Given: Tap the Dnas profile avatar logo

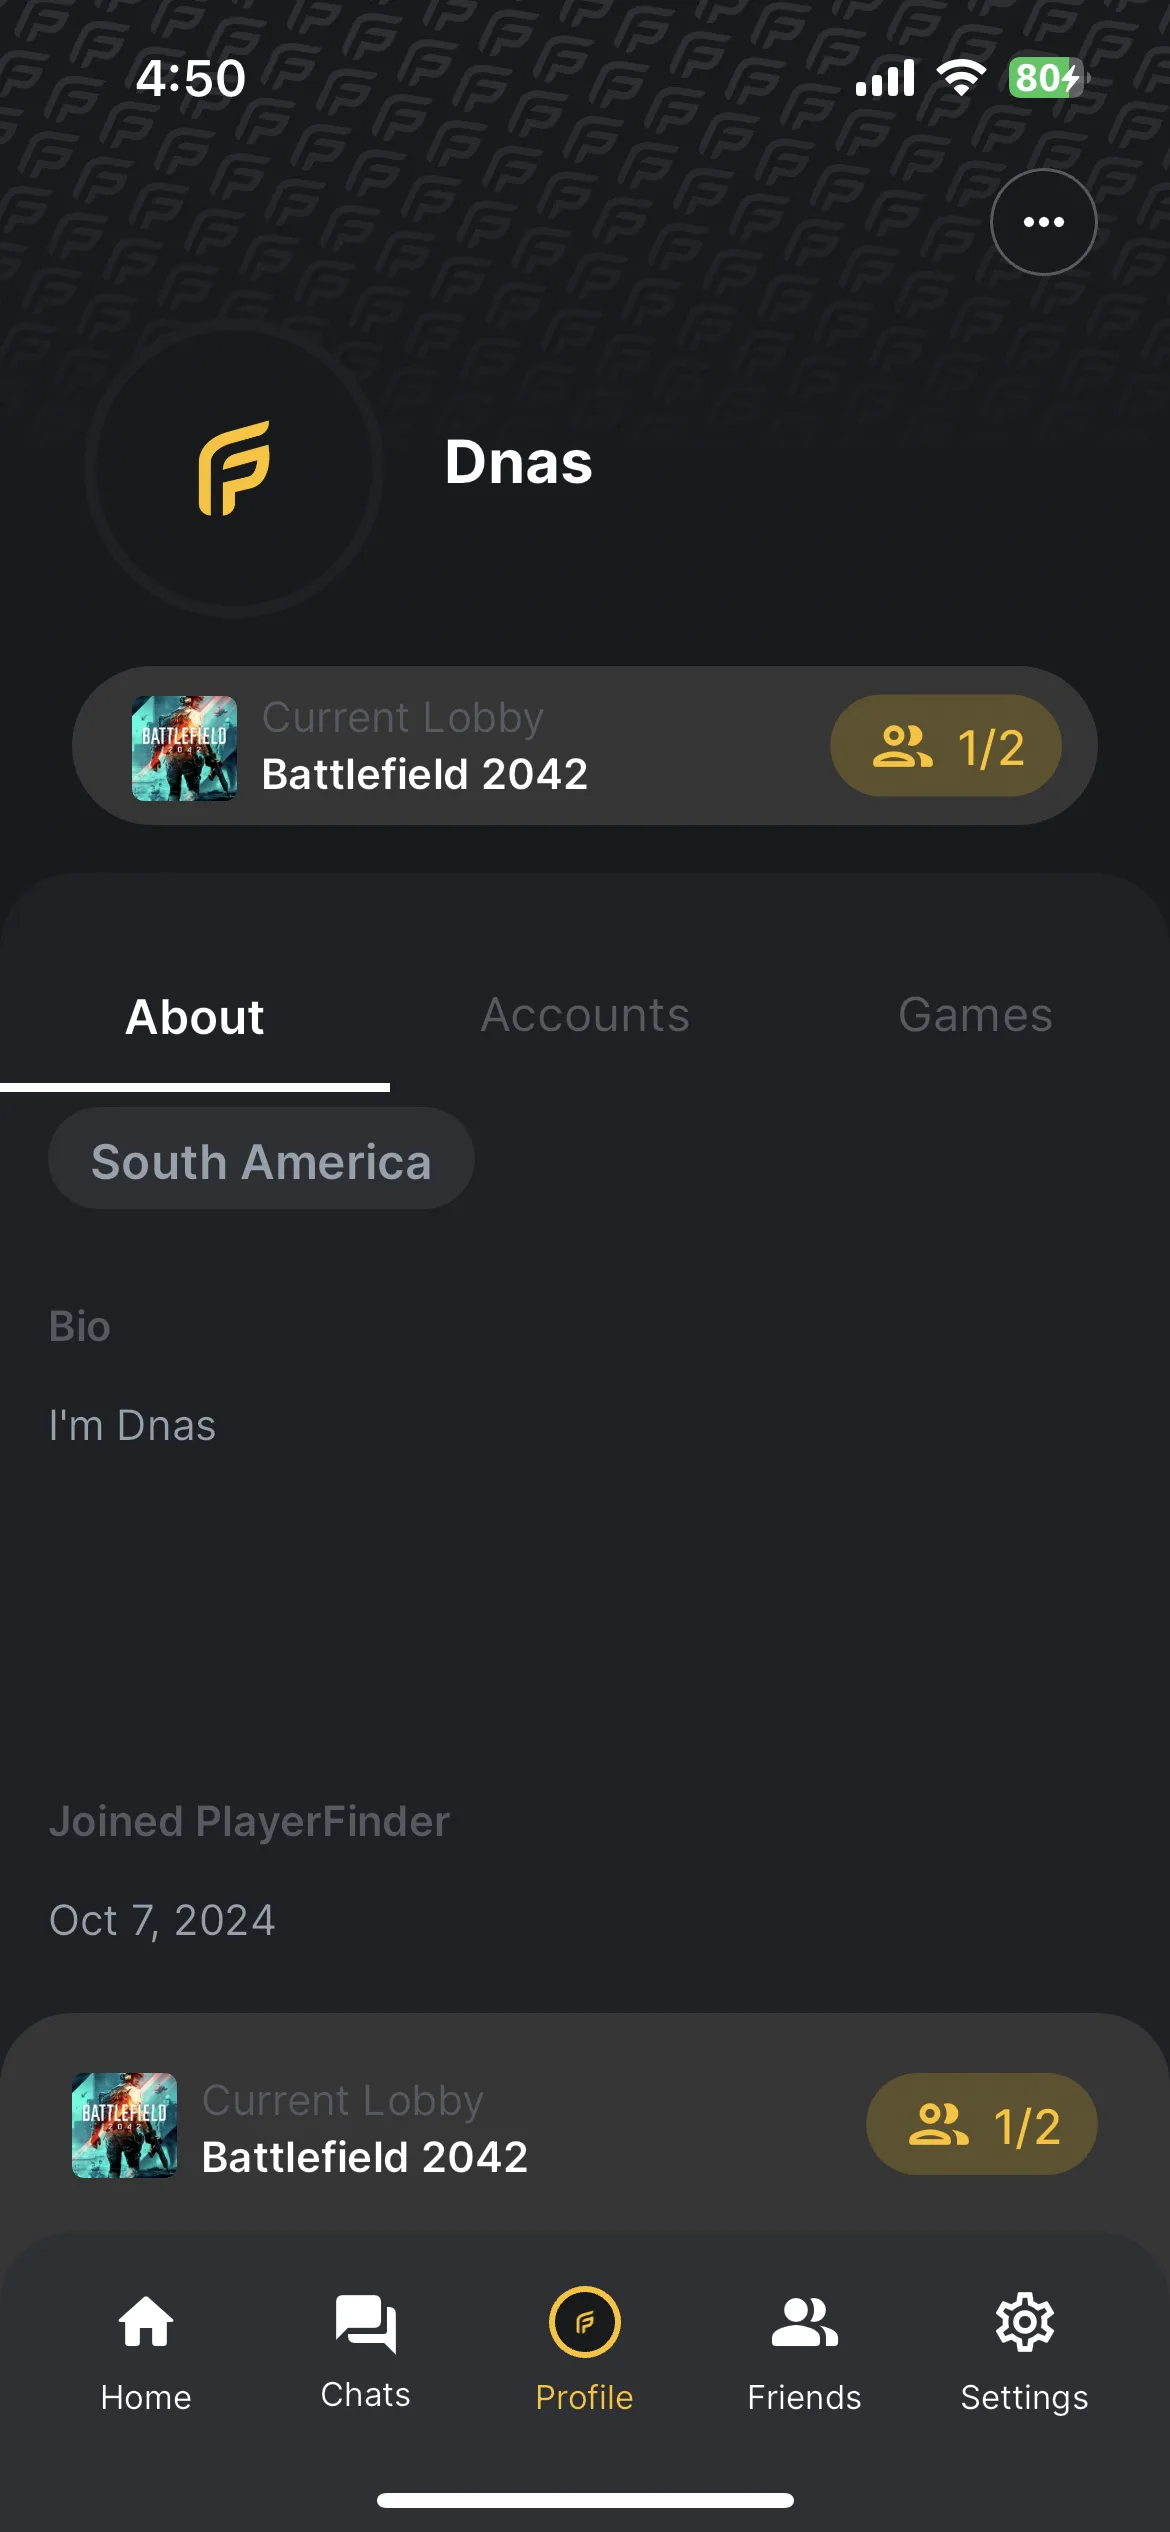Looking at the screenshot, I should click(234, 468).
